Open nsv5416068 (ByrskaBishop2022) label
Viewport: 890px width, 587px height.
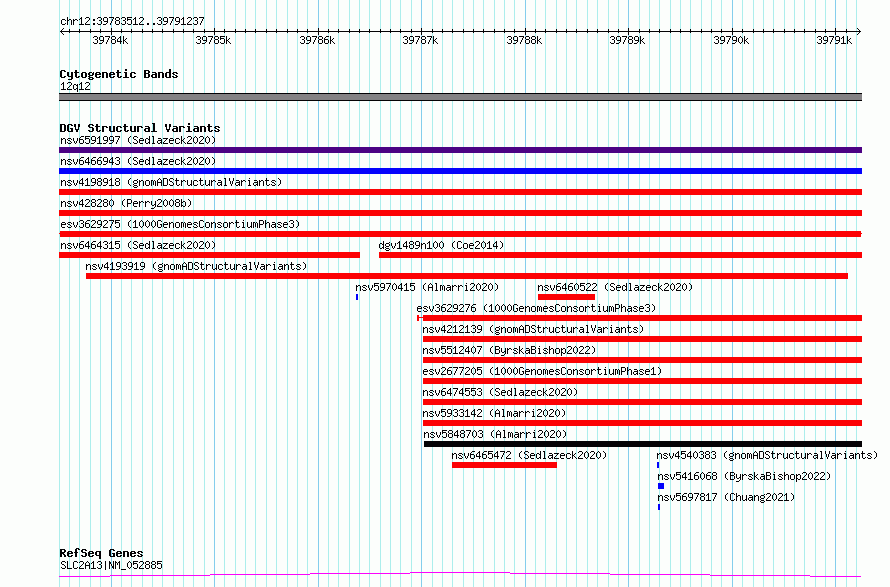tap(744, 476)
